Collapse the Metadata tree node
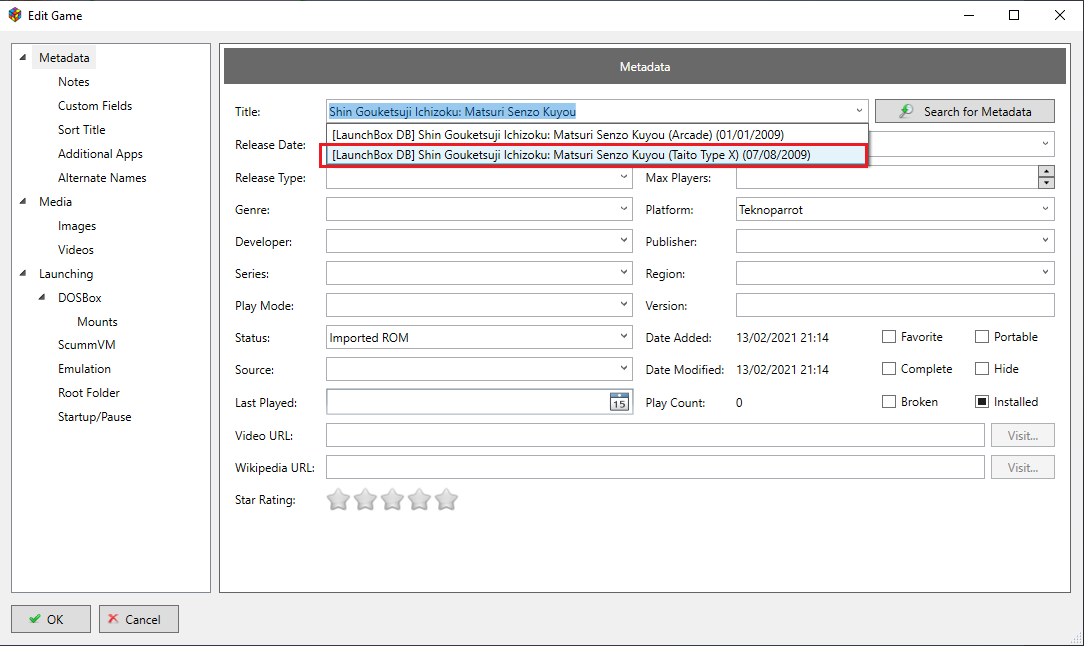Viewport: 1085px width, 646px height. (x=23, y=57)
